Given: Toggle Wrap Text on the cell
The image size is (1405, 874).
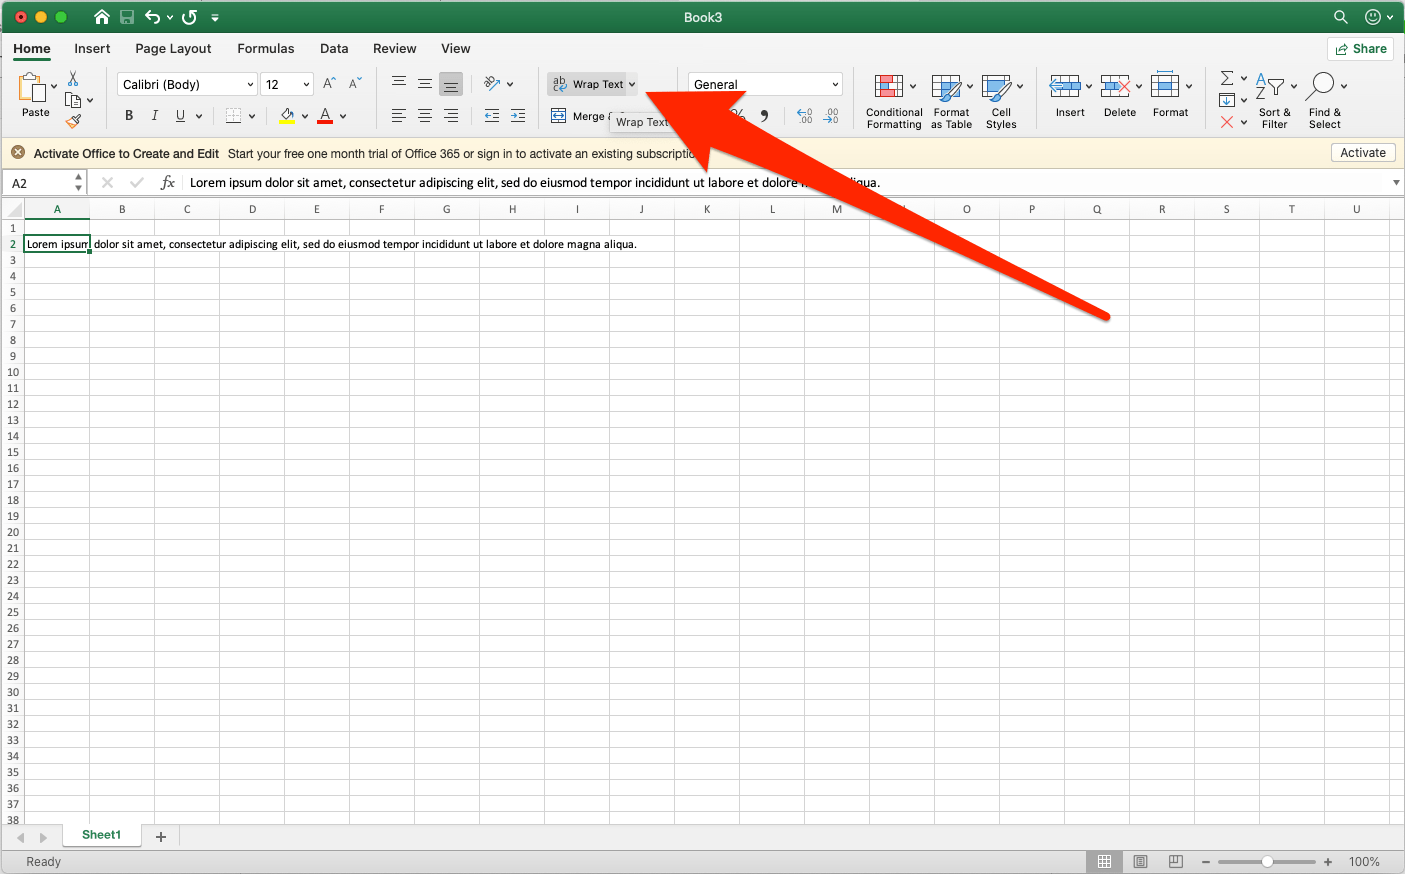Looking at the screenshot, I should pyautogui.click(x=591, y=84).
